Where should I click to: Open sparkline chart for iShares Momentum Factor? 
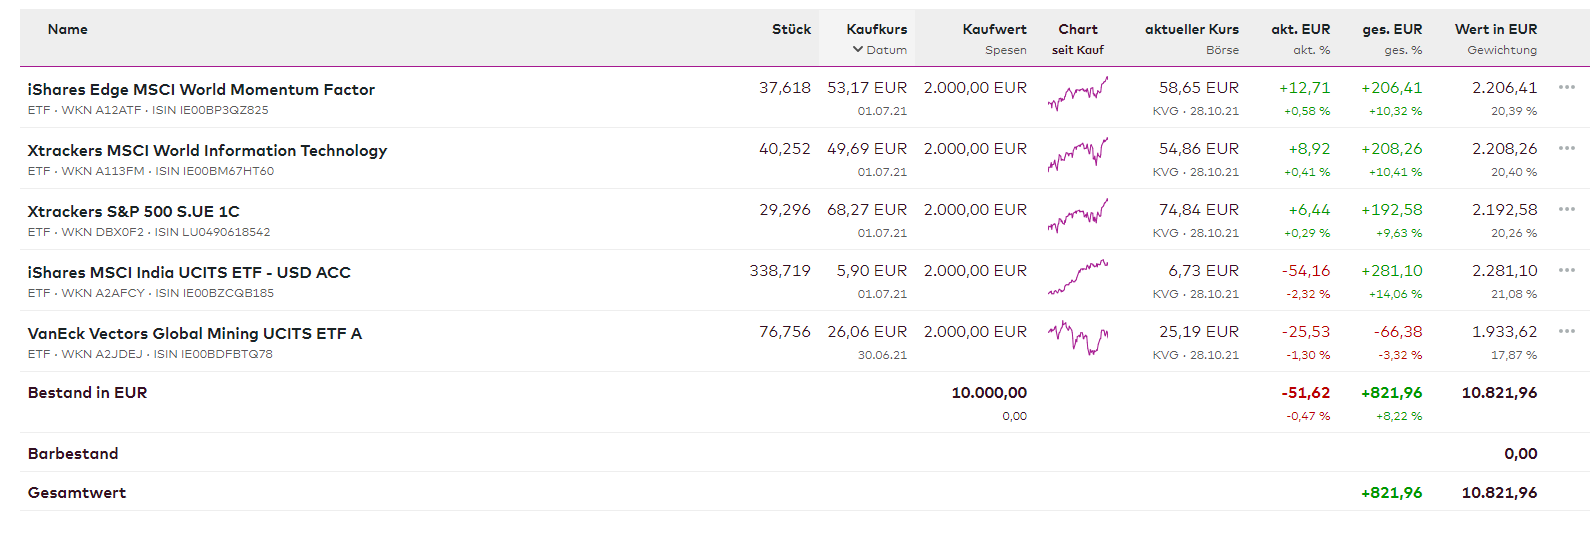1078,95
